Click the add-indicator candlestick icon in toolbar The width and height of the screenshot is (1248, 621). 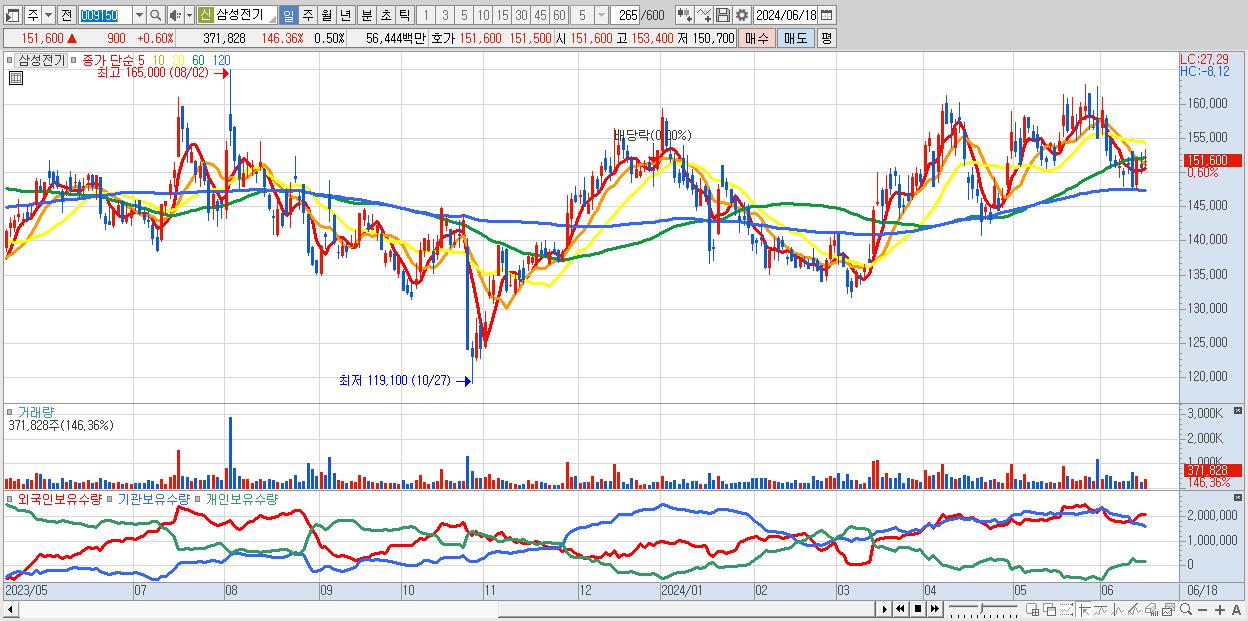[685, 15]
